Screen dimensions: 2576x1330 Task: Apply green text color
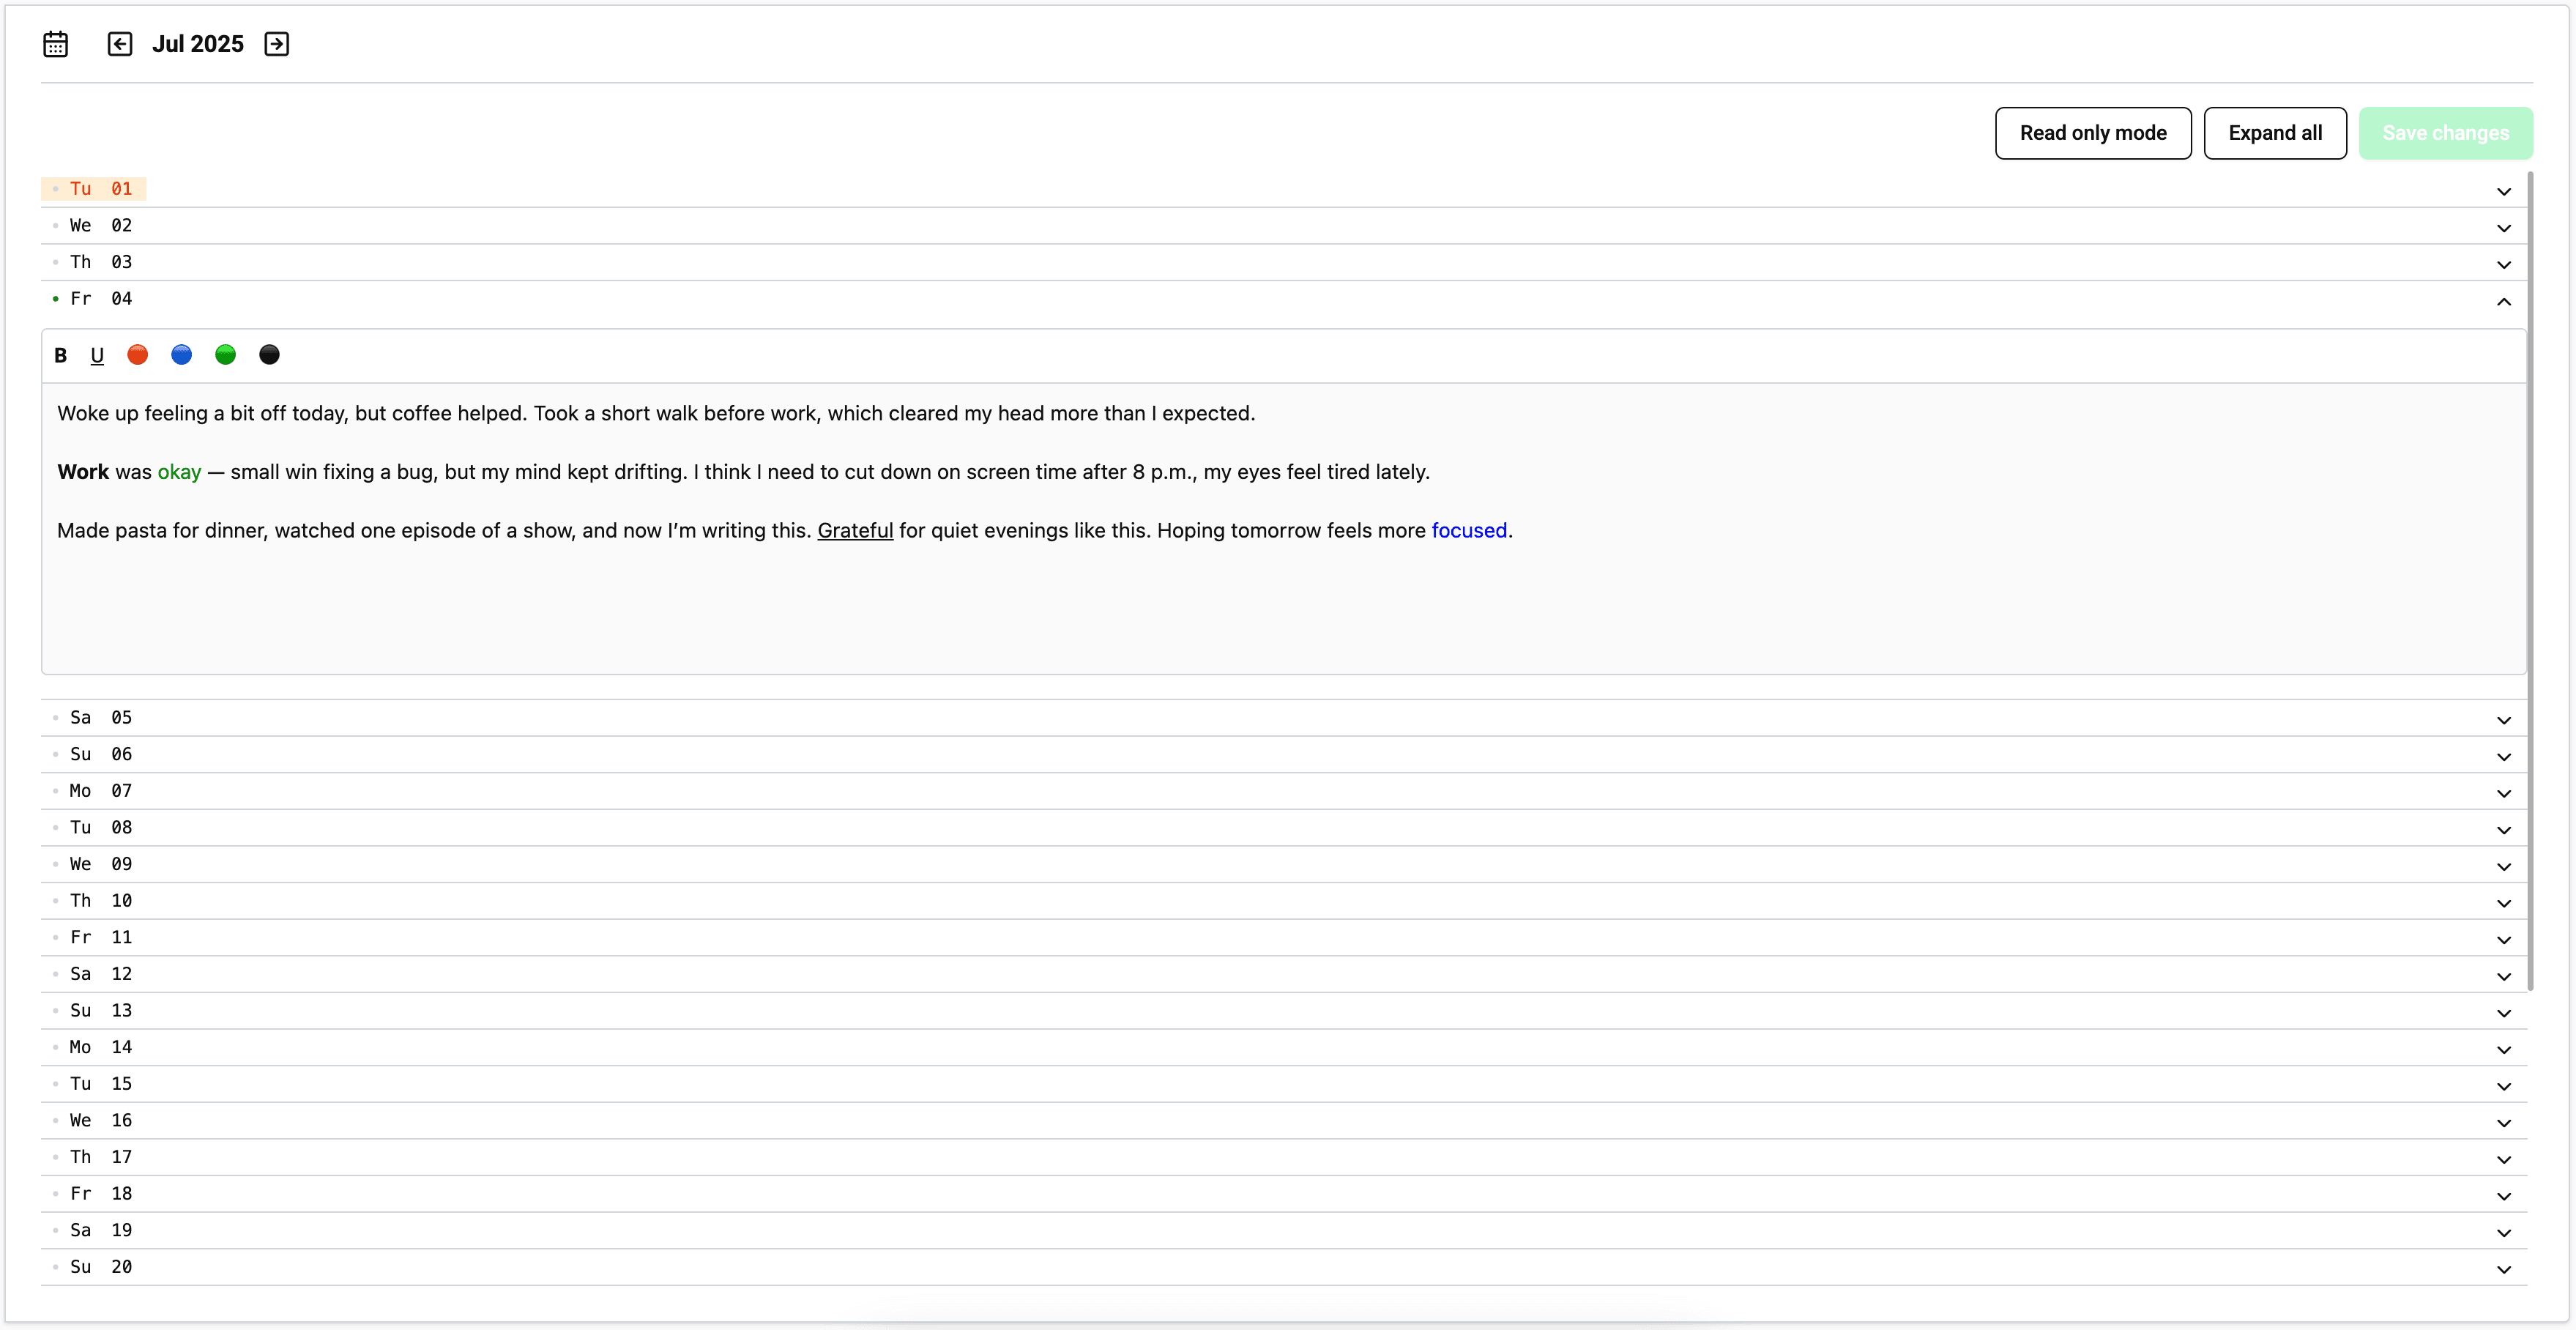[x=225, y=355]
